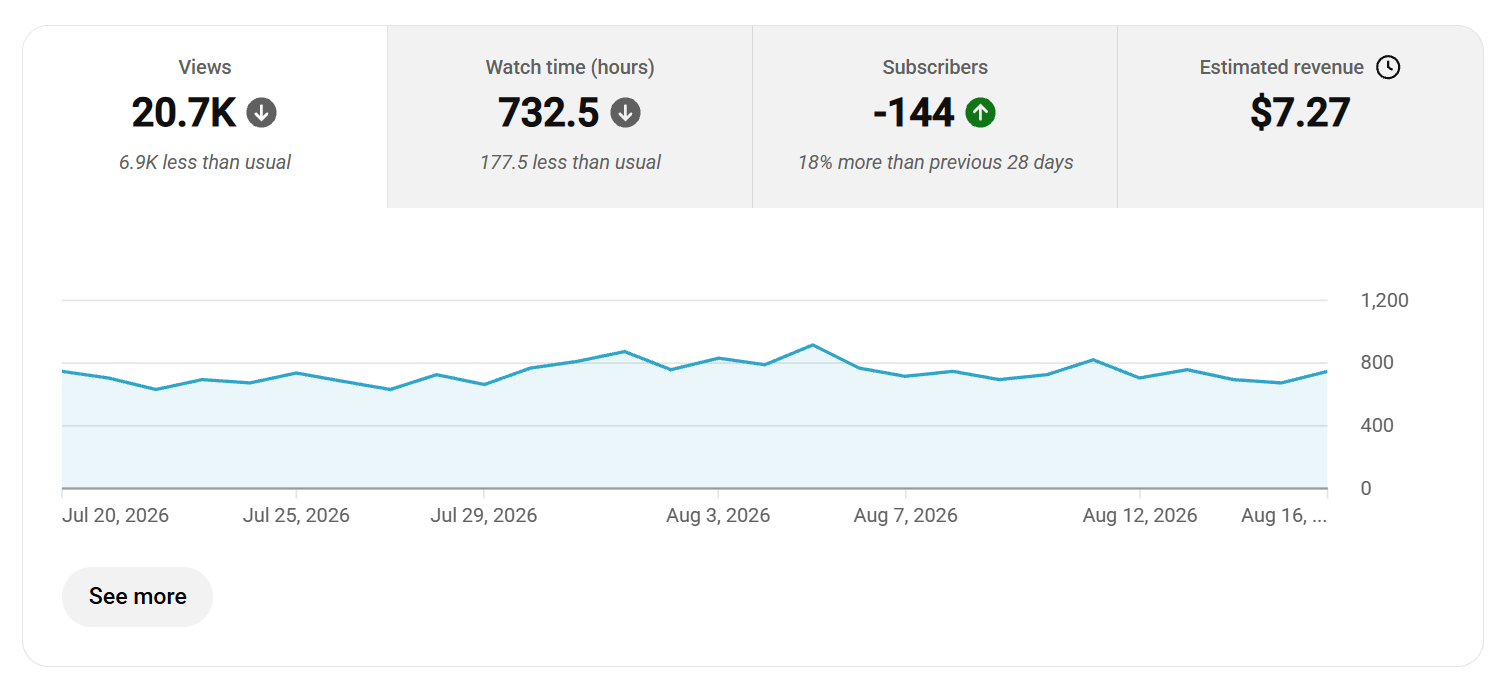Click the '6.9K less than usual' text
Screen dimensions: 1504x690
point(205,162)
